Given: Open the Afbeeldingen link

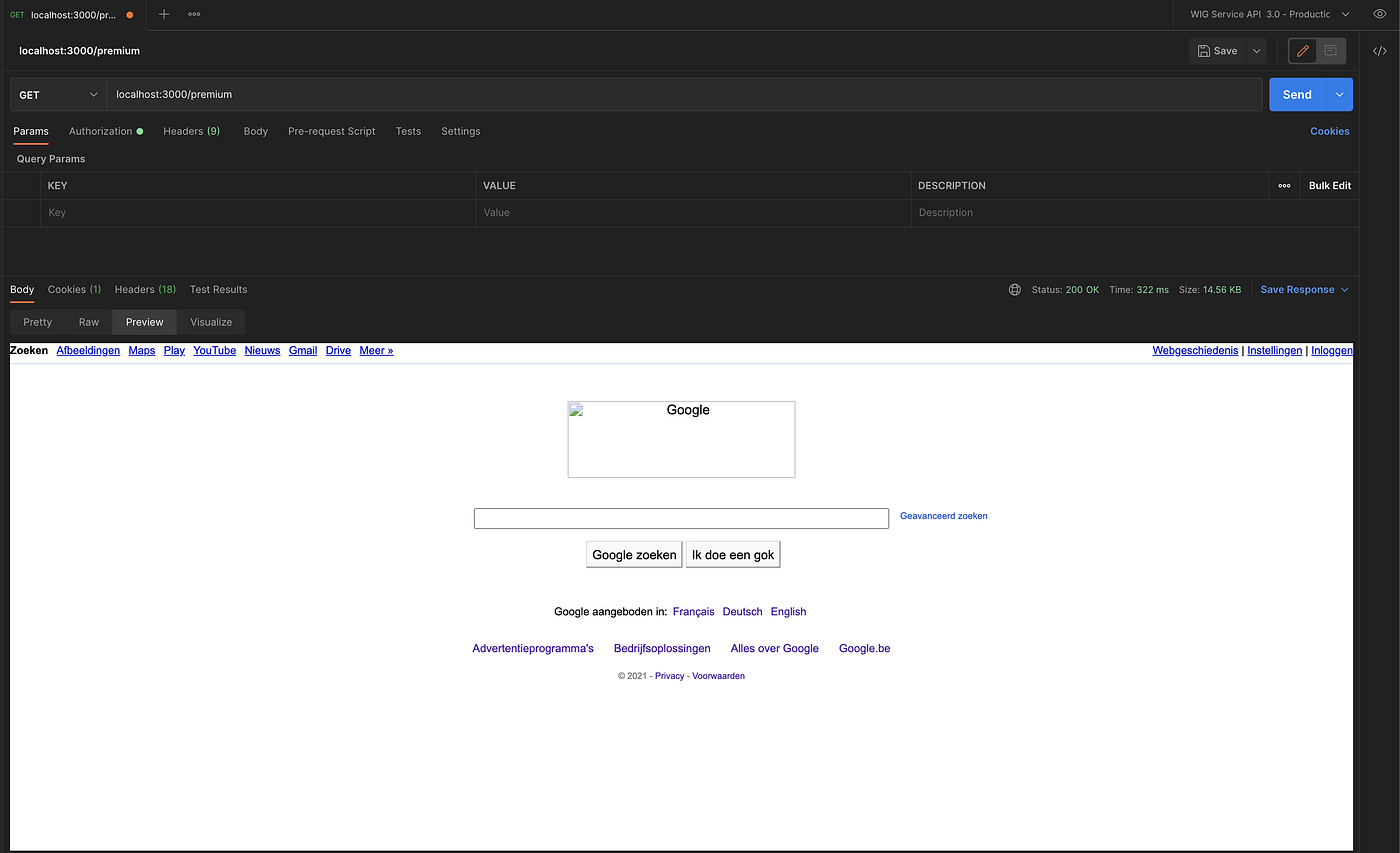Looking at the screenshot, I should coord(88,351).
